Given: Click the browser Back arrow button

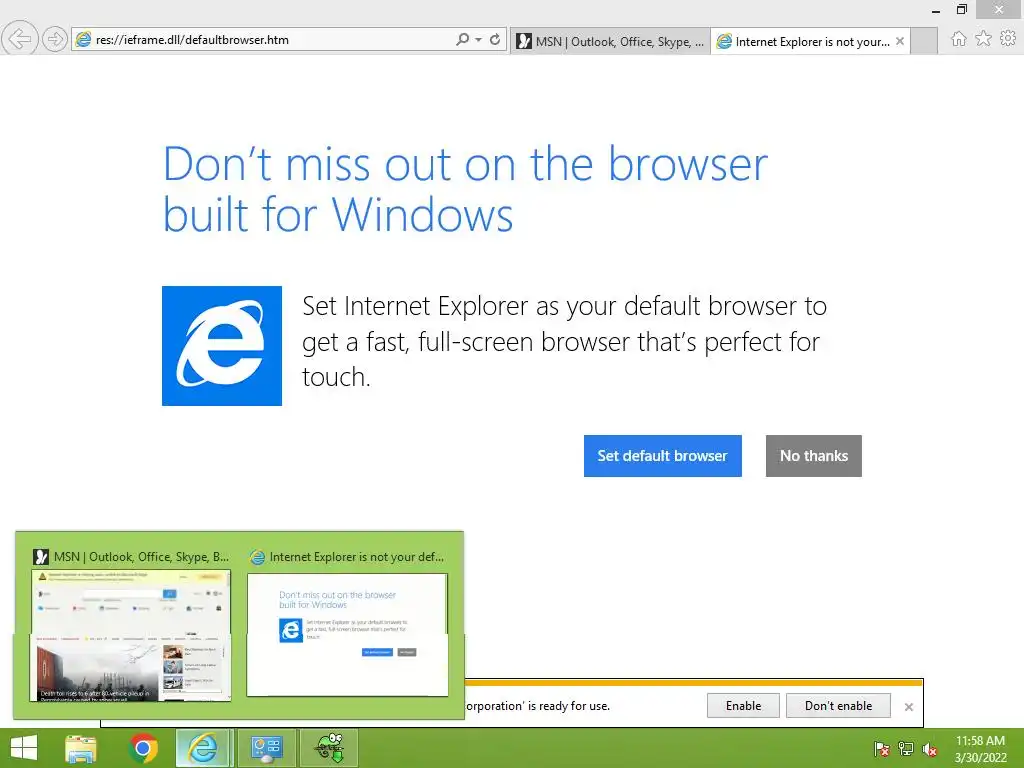Looking at the screenshot, I should 20,39.
